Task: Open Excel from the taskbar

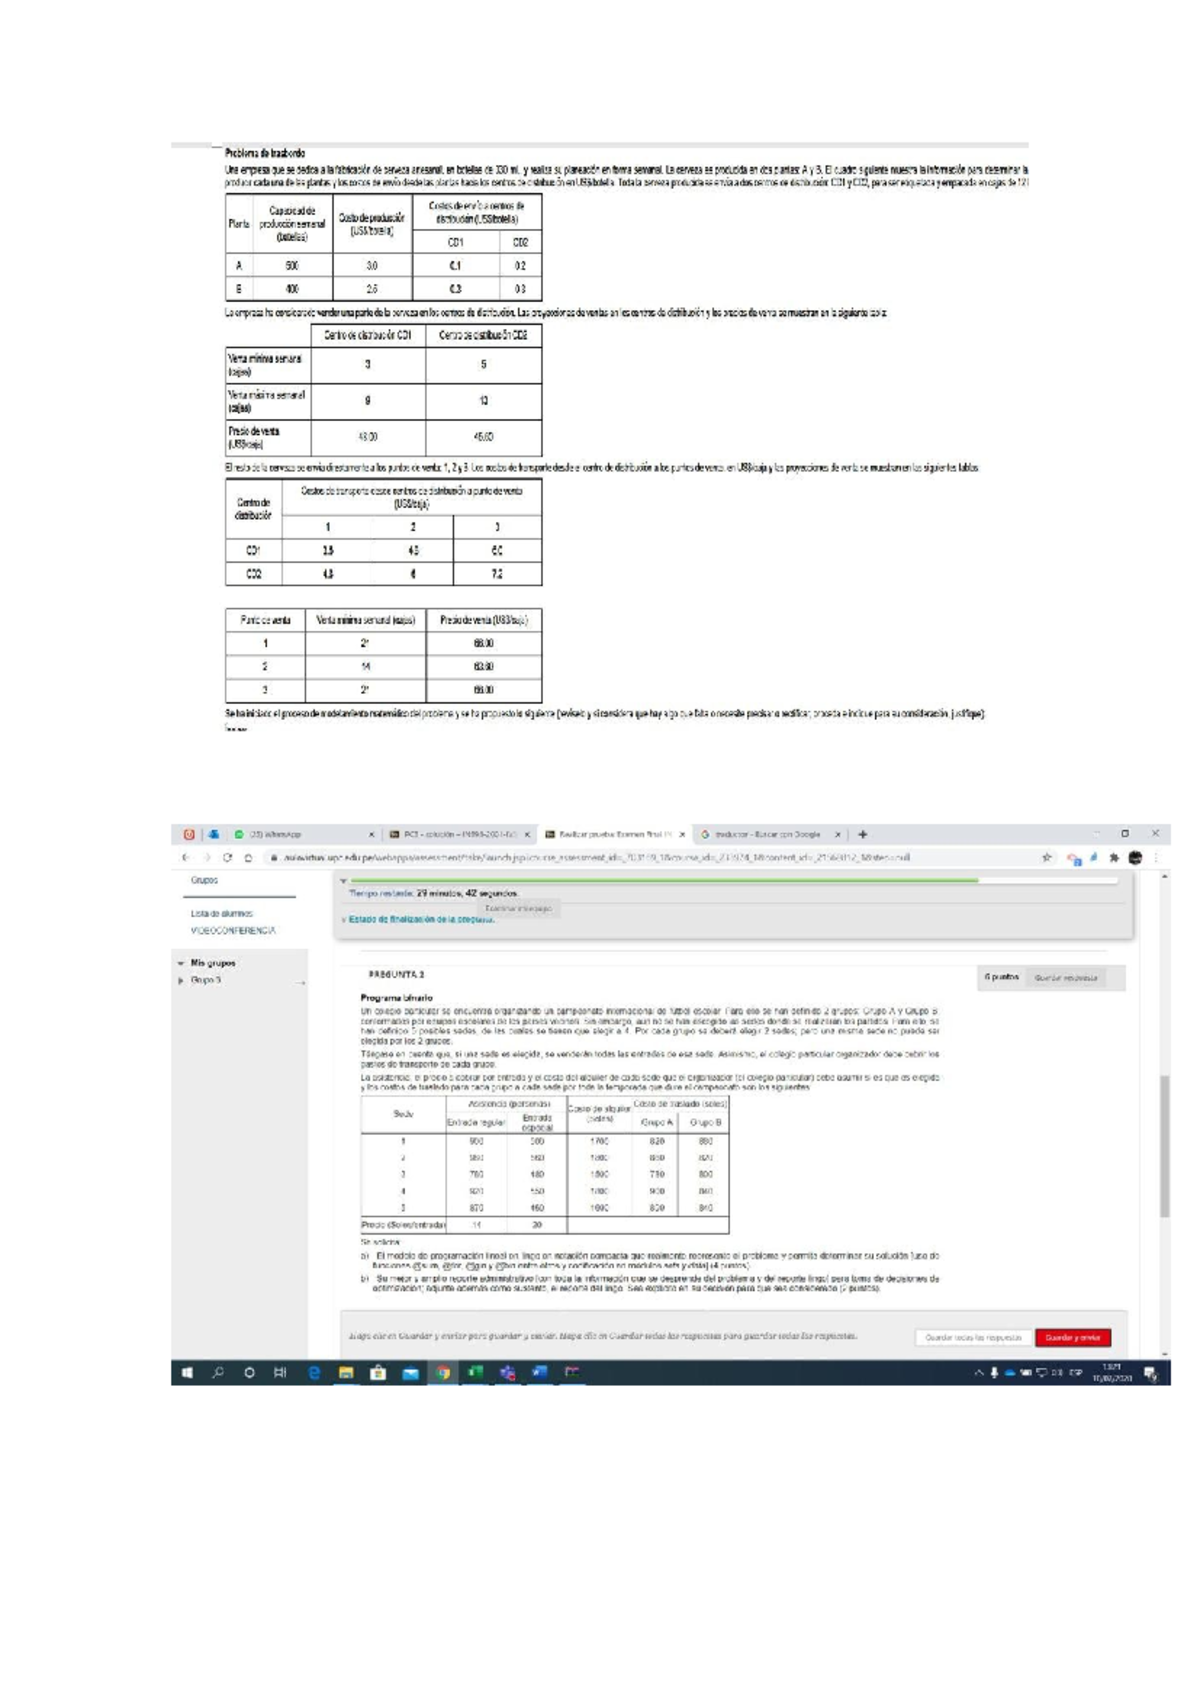Action: point(475,1373)
